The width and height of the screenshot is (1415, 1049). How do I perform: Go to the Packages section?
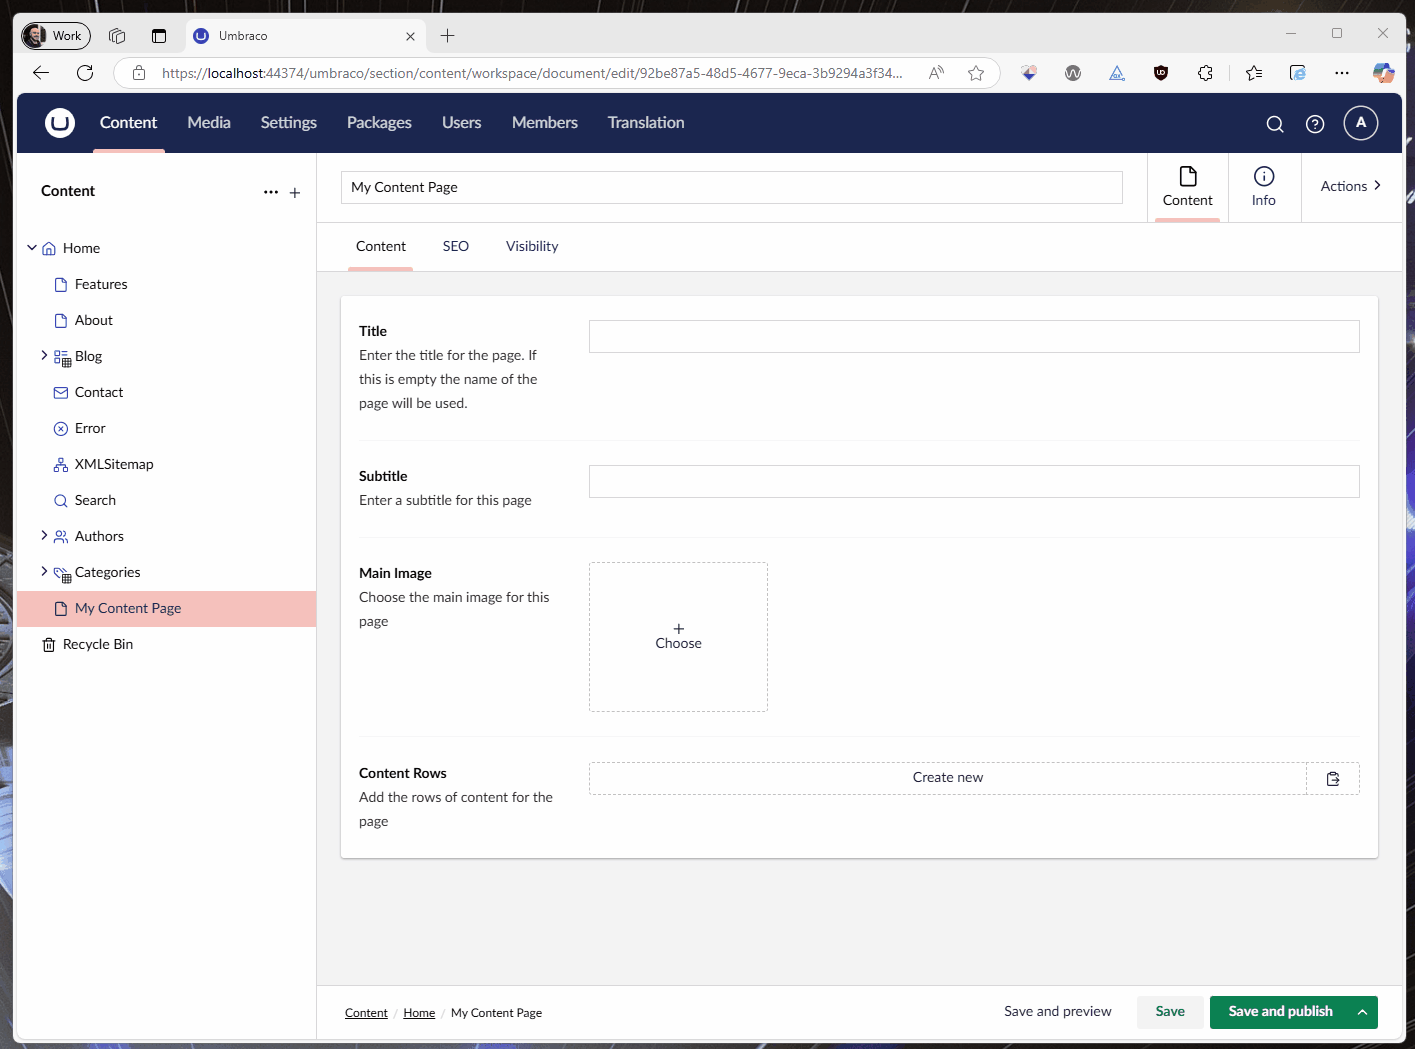(x=379, y=122)
